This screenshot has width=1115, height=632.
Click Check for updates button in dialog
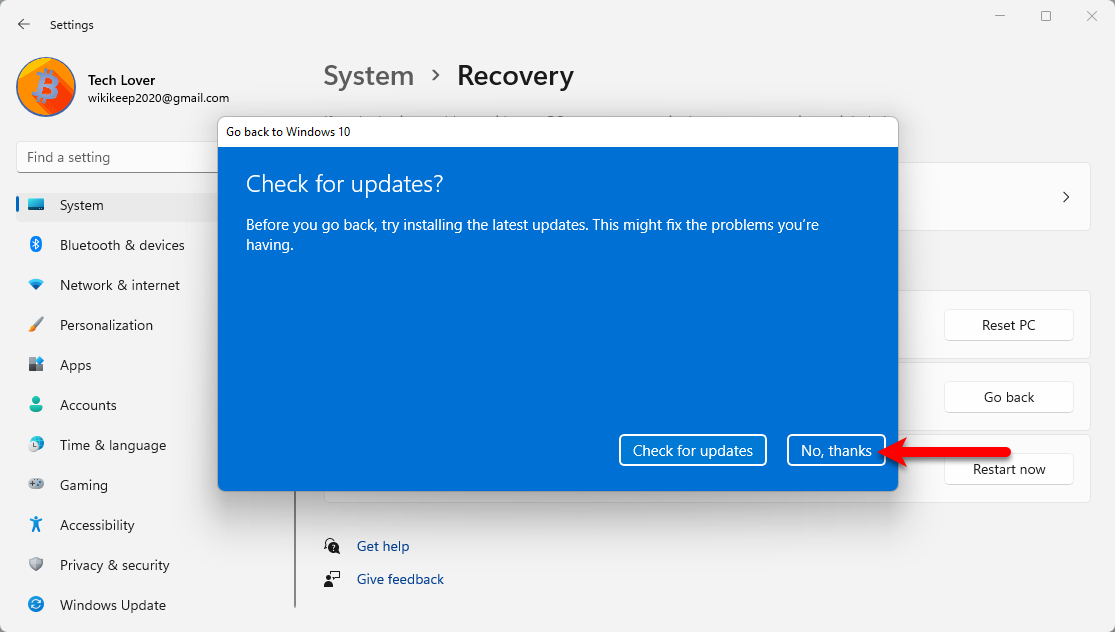point(693,450)
